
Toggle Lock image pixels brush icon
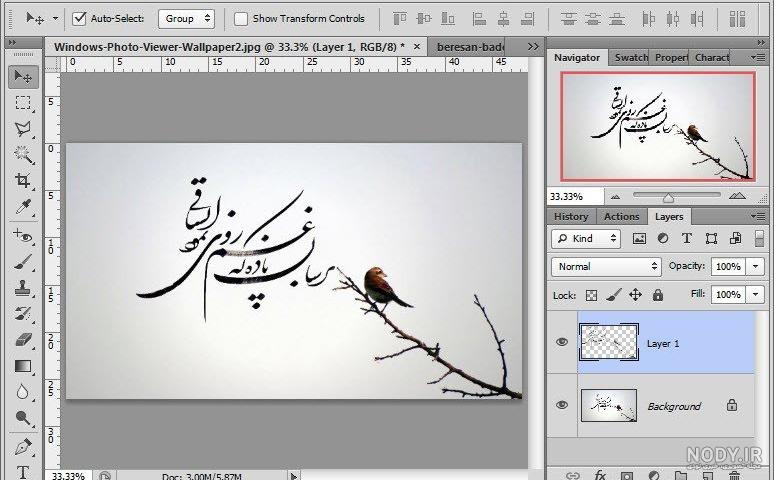[613, 295]
